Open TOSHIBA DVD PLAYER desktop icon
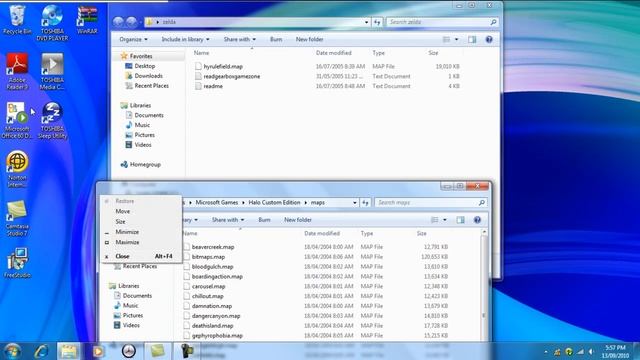The height and width of the screenshot is (360, 640). click(x=52, y=23)
